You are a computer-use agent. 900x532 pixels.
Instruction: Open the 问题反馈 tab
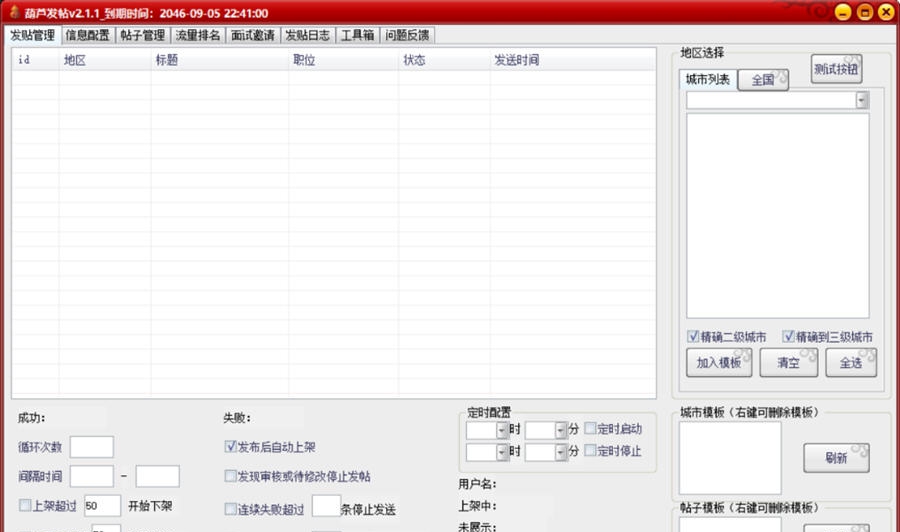coord(407,35)
